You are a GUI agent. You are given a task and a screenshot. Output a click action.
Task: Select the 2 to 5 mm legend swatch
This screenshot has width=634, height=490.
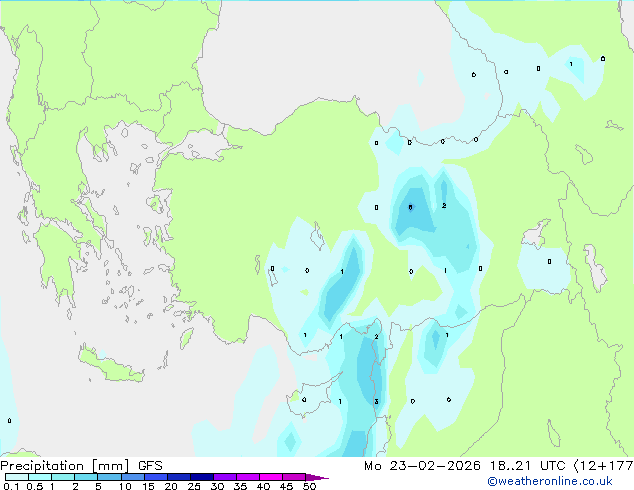pos(86,477)
